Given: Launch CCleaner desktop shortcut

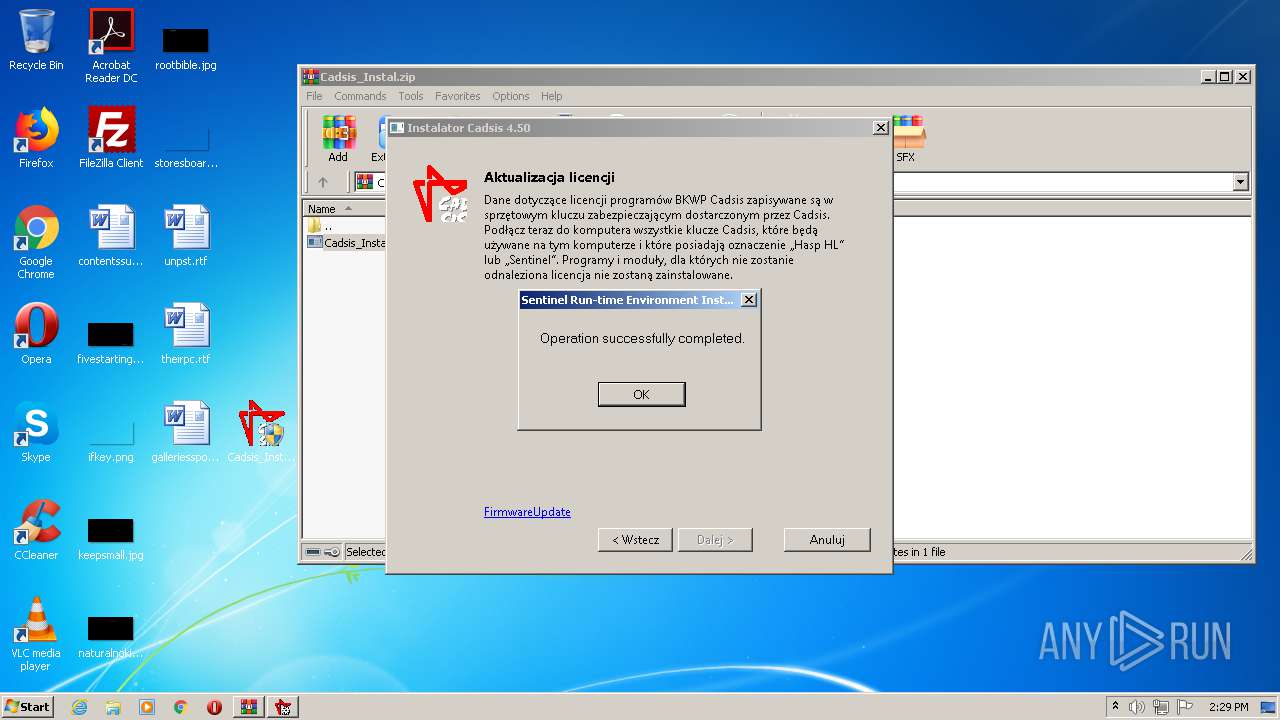Looking at the screenshot, I should (36, 530).
